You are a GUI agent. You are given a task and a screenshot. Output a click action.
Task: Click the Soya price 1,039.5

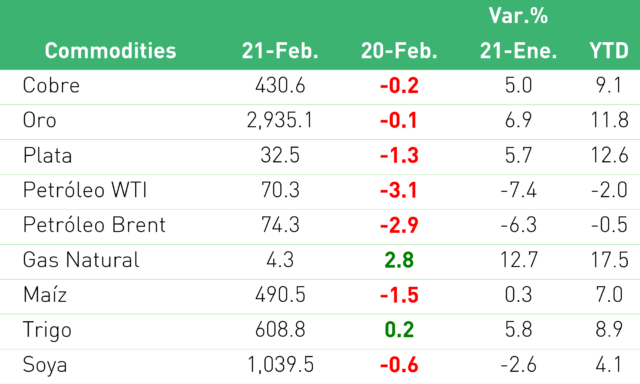tap(281, 365)
